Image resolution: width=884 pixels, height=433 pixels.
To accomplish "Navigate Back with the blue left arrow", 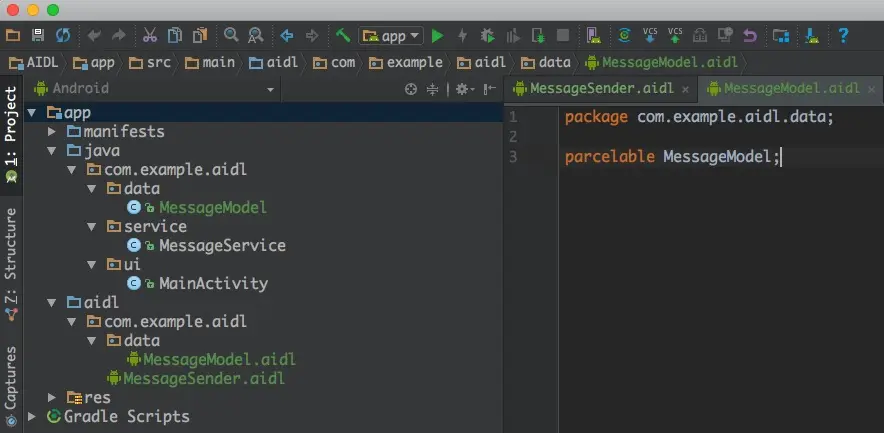I will [x=287, y=36].
